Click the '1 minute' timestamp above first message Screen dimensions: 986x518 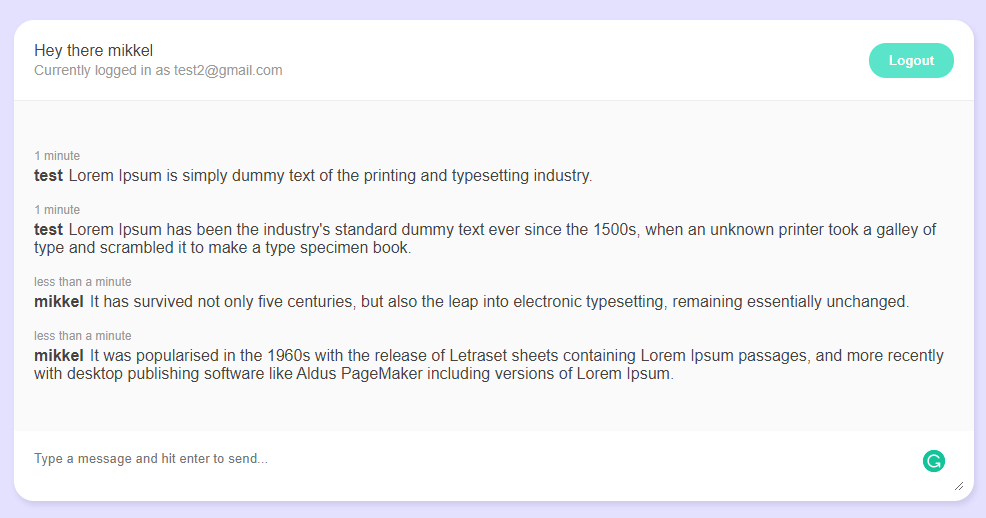[57, 156]
